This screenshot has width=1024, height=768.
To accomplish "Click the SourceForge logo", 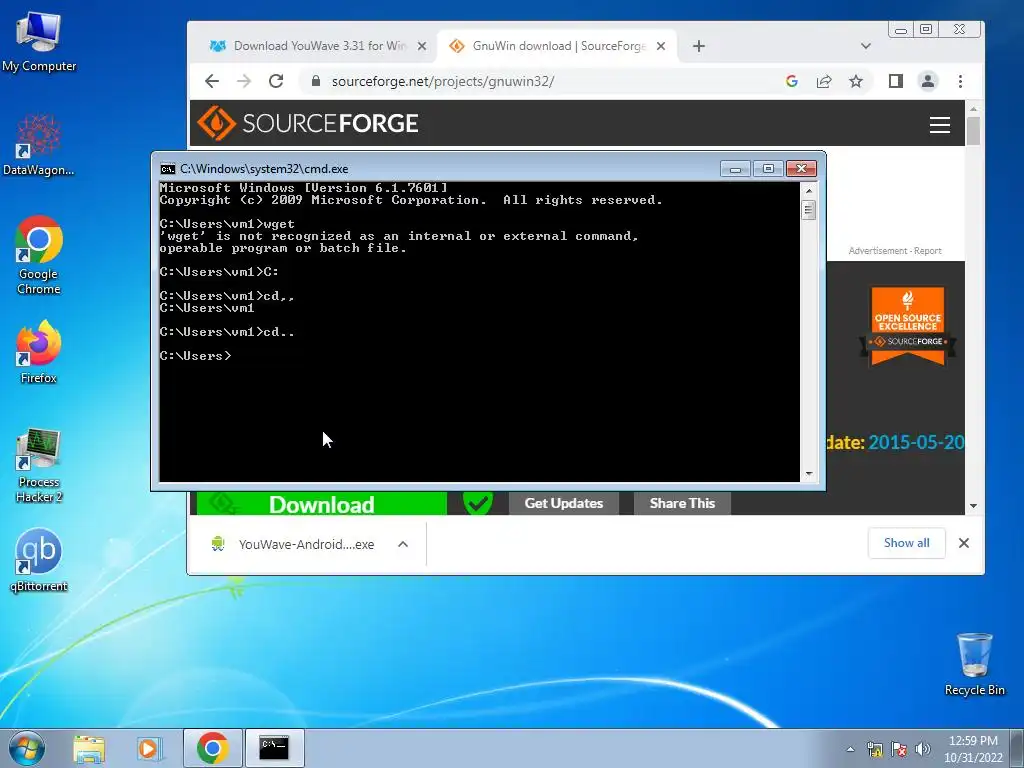I will point(308,123).
